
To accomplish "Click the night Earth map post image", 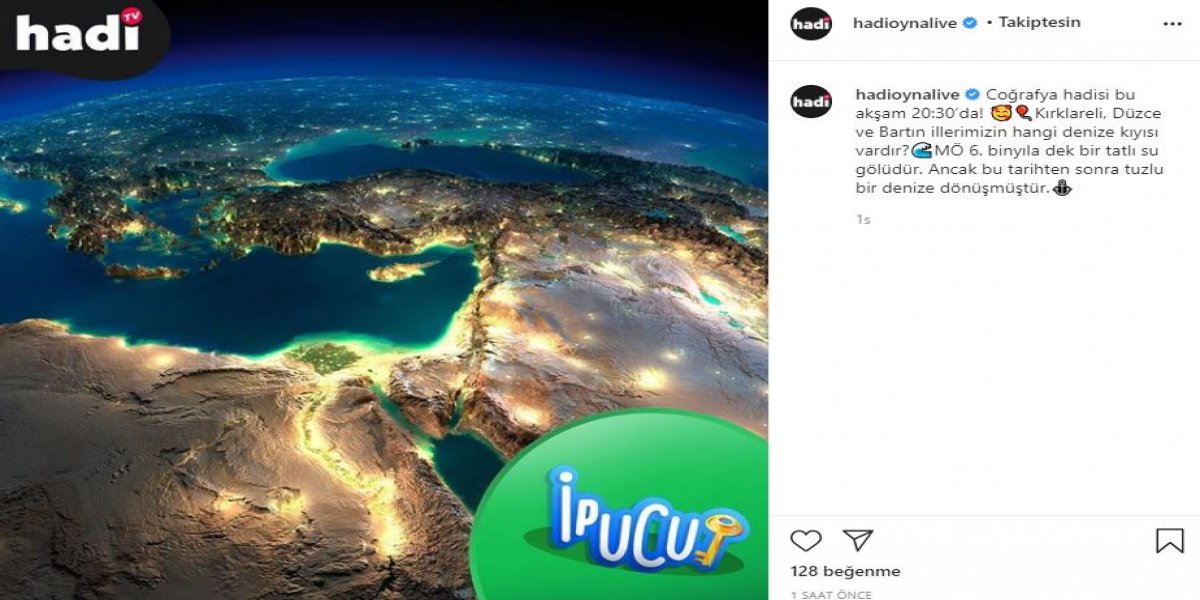I will pyautogui.click(x=384, y=300).
